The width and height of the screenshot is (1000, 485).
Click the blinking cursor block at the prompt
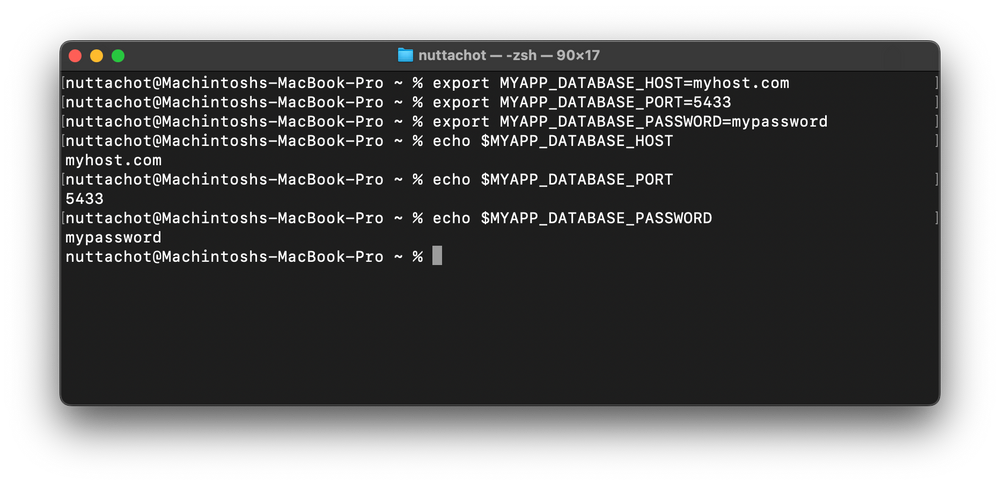[437, 257]
